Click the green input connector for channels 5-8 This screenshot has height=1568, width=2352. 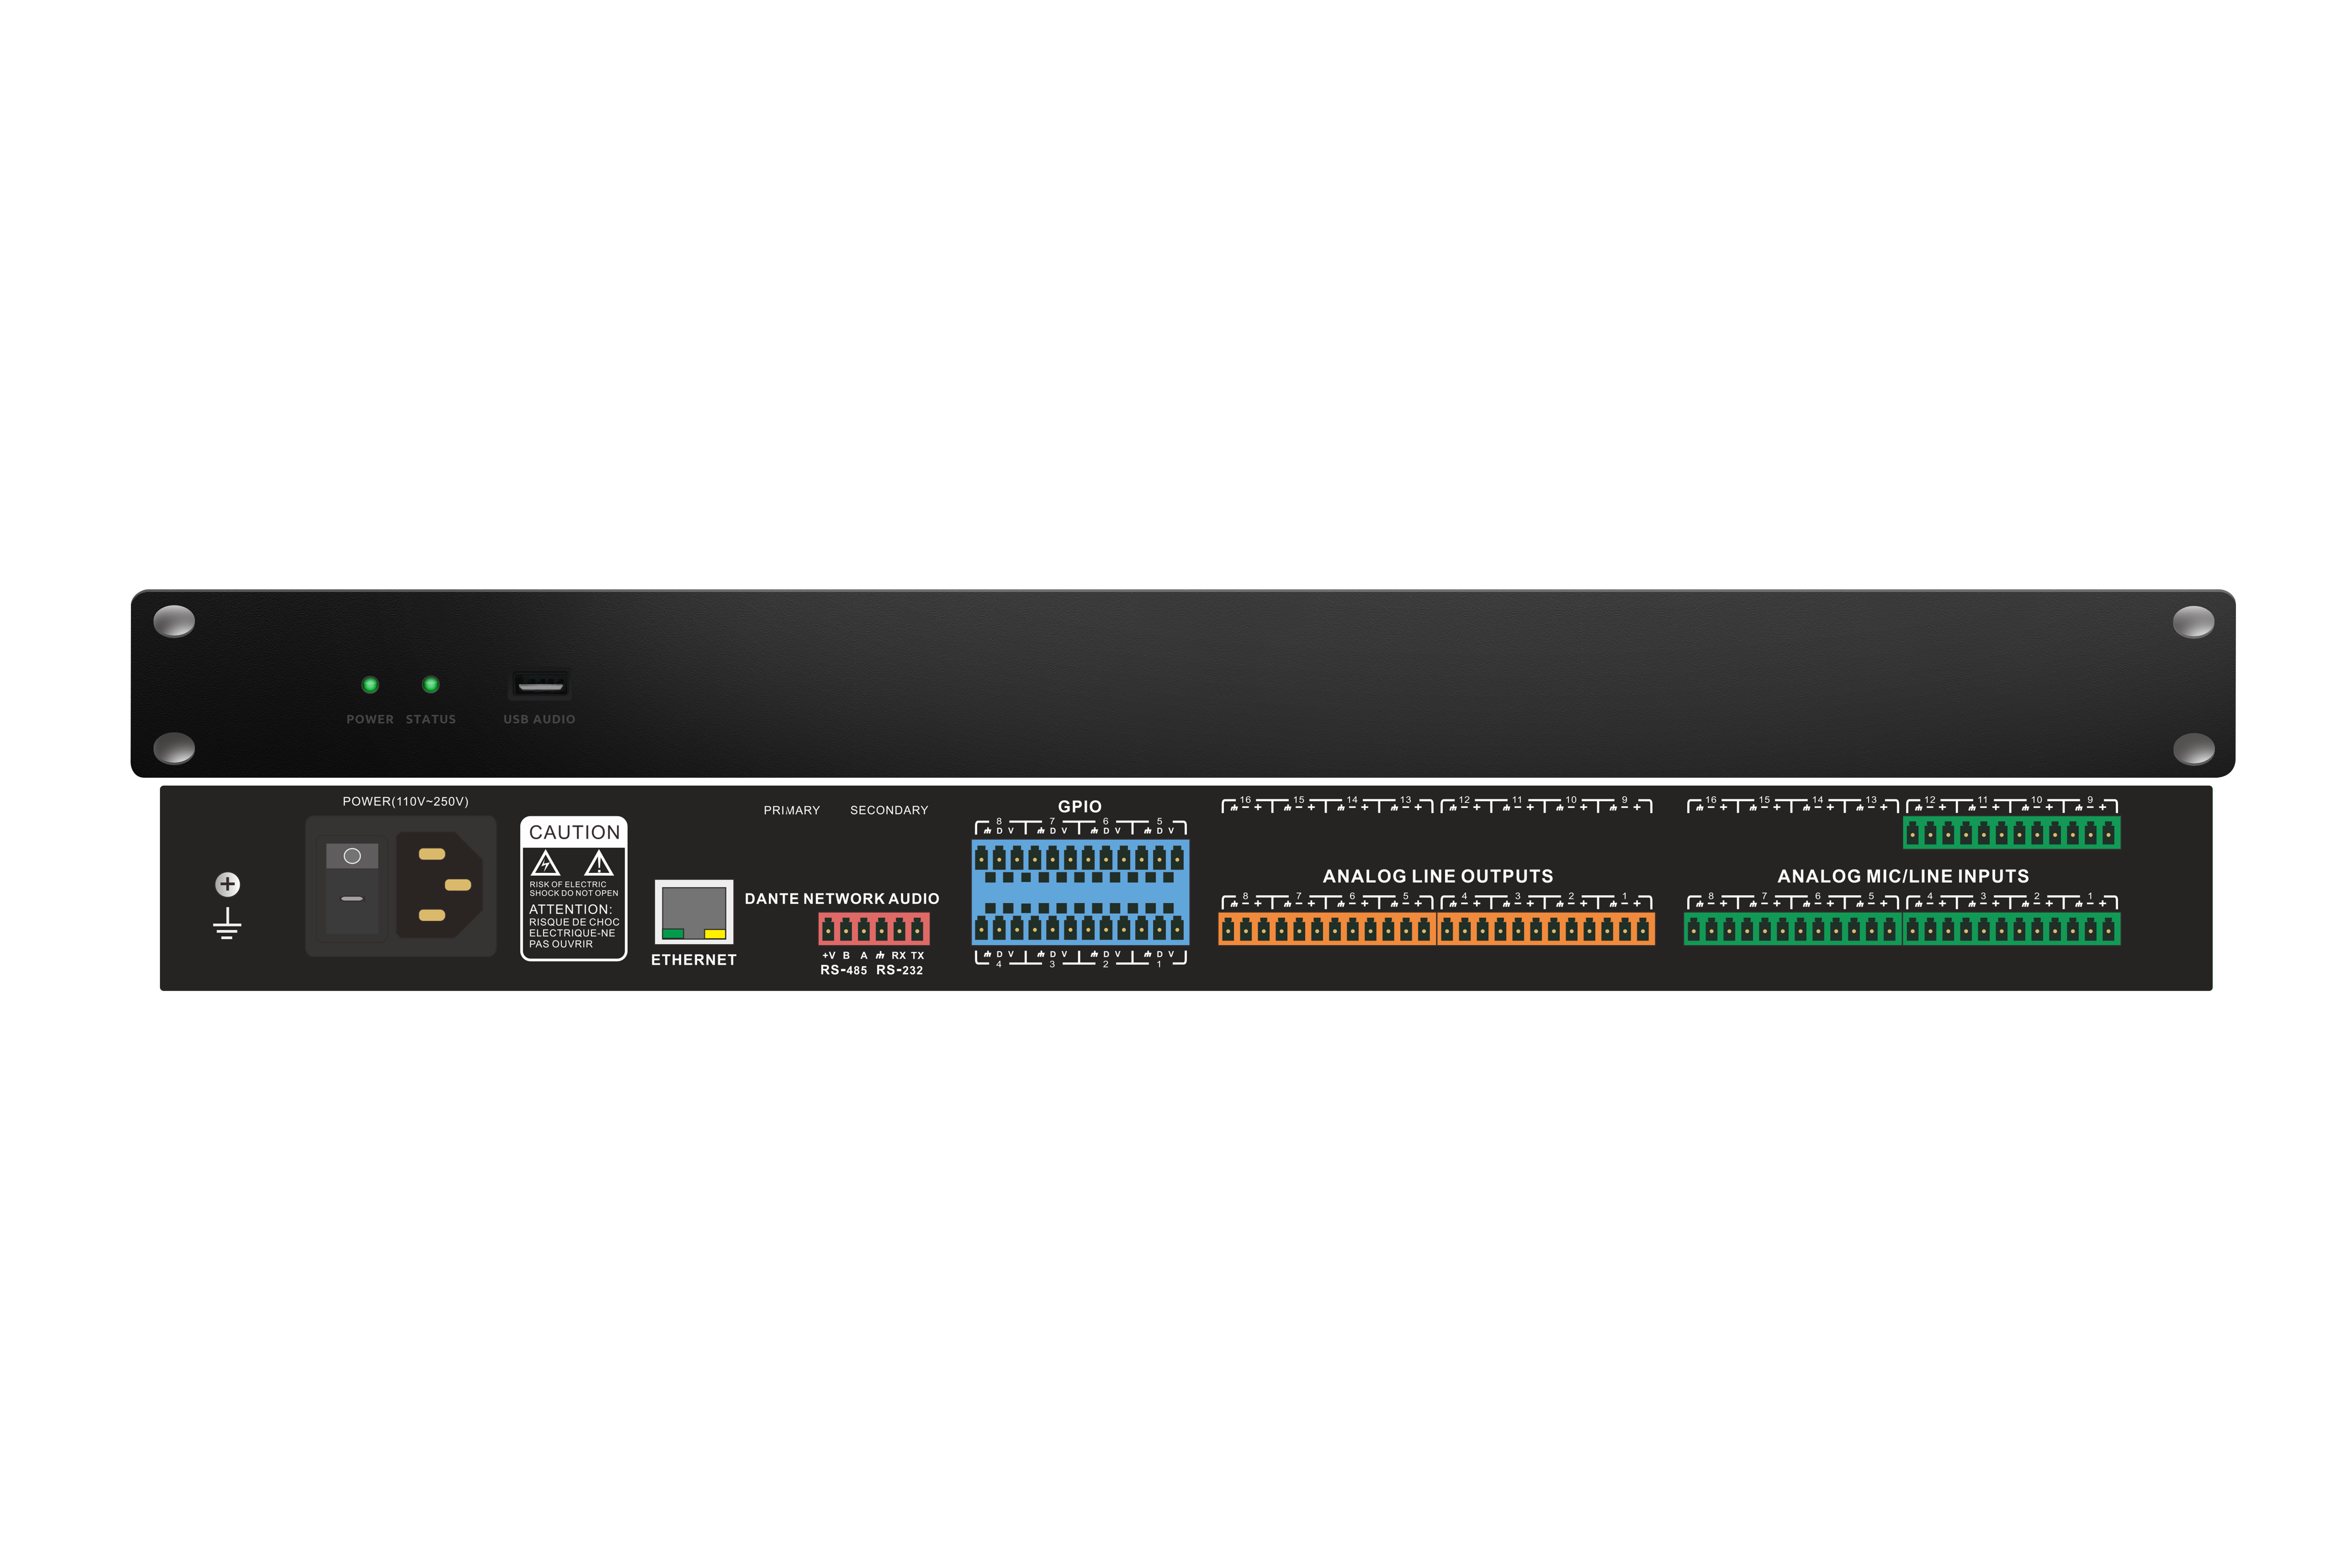pyautogui.click(x=1793, y=929)
